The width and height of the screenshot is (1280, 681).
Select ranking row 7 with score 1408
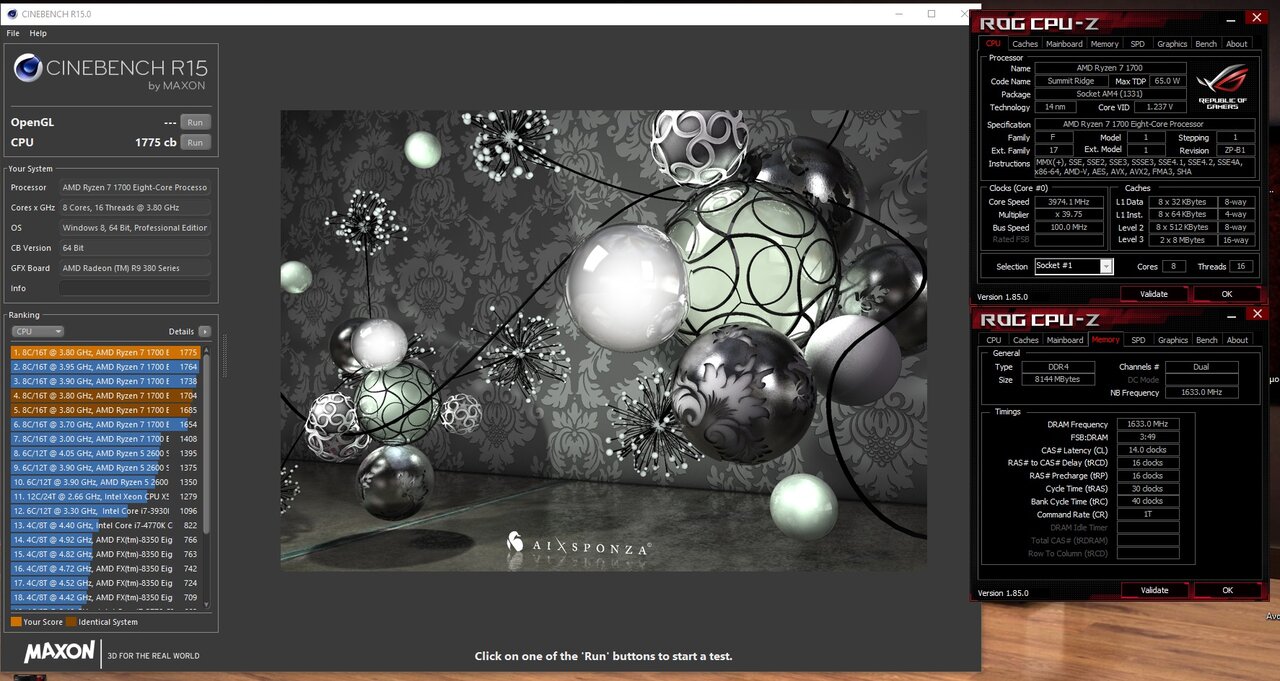(106, 439)
